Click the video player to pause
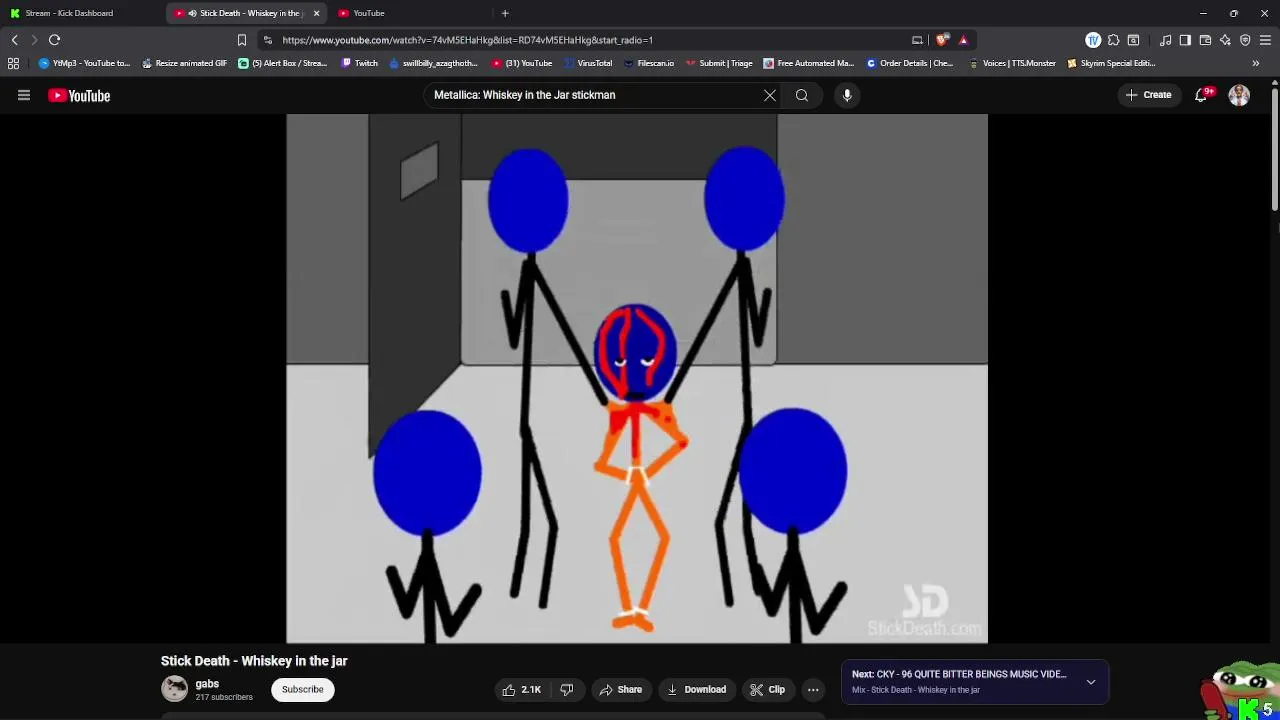This screenshot has height=720, width=1280. coord(637,378)
